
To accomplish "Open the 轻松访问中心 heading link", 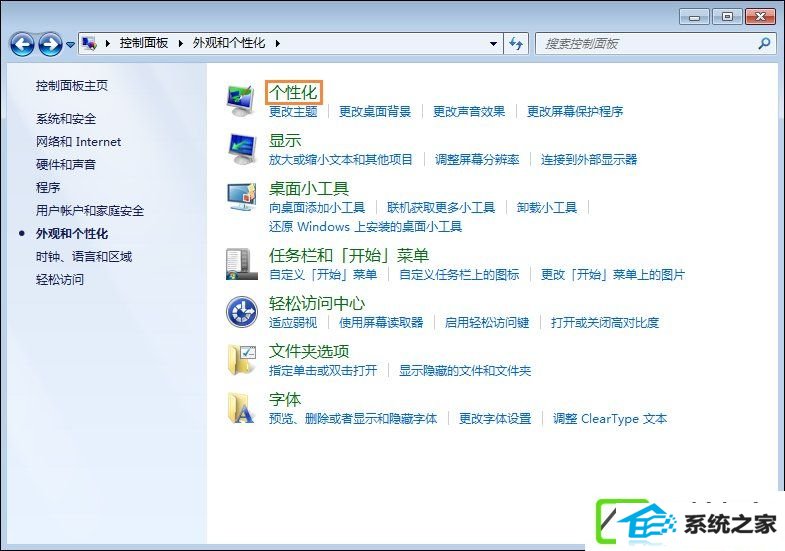I will pyautogui.click(x=317, y=304).
